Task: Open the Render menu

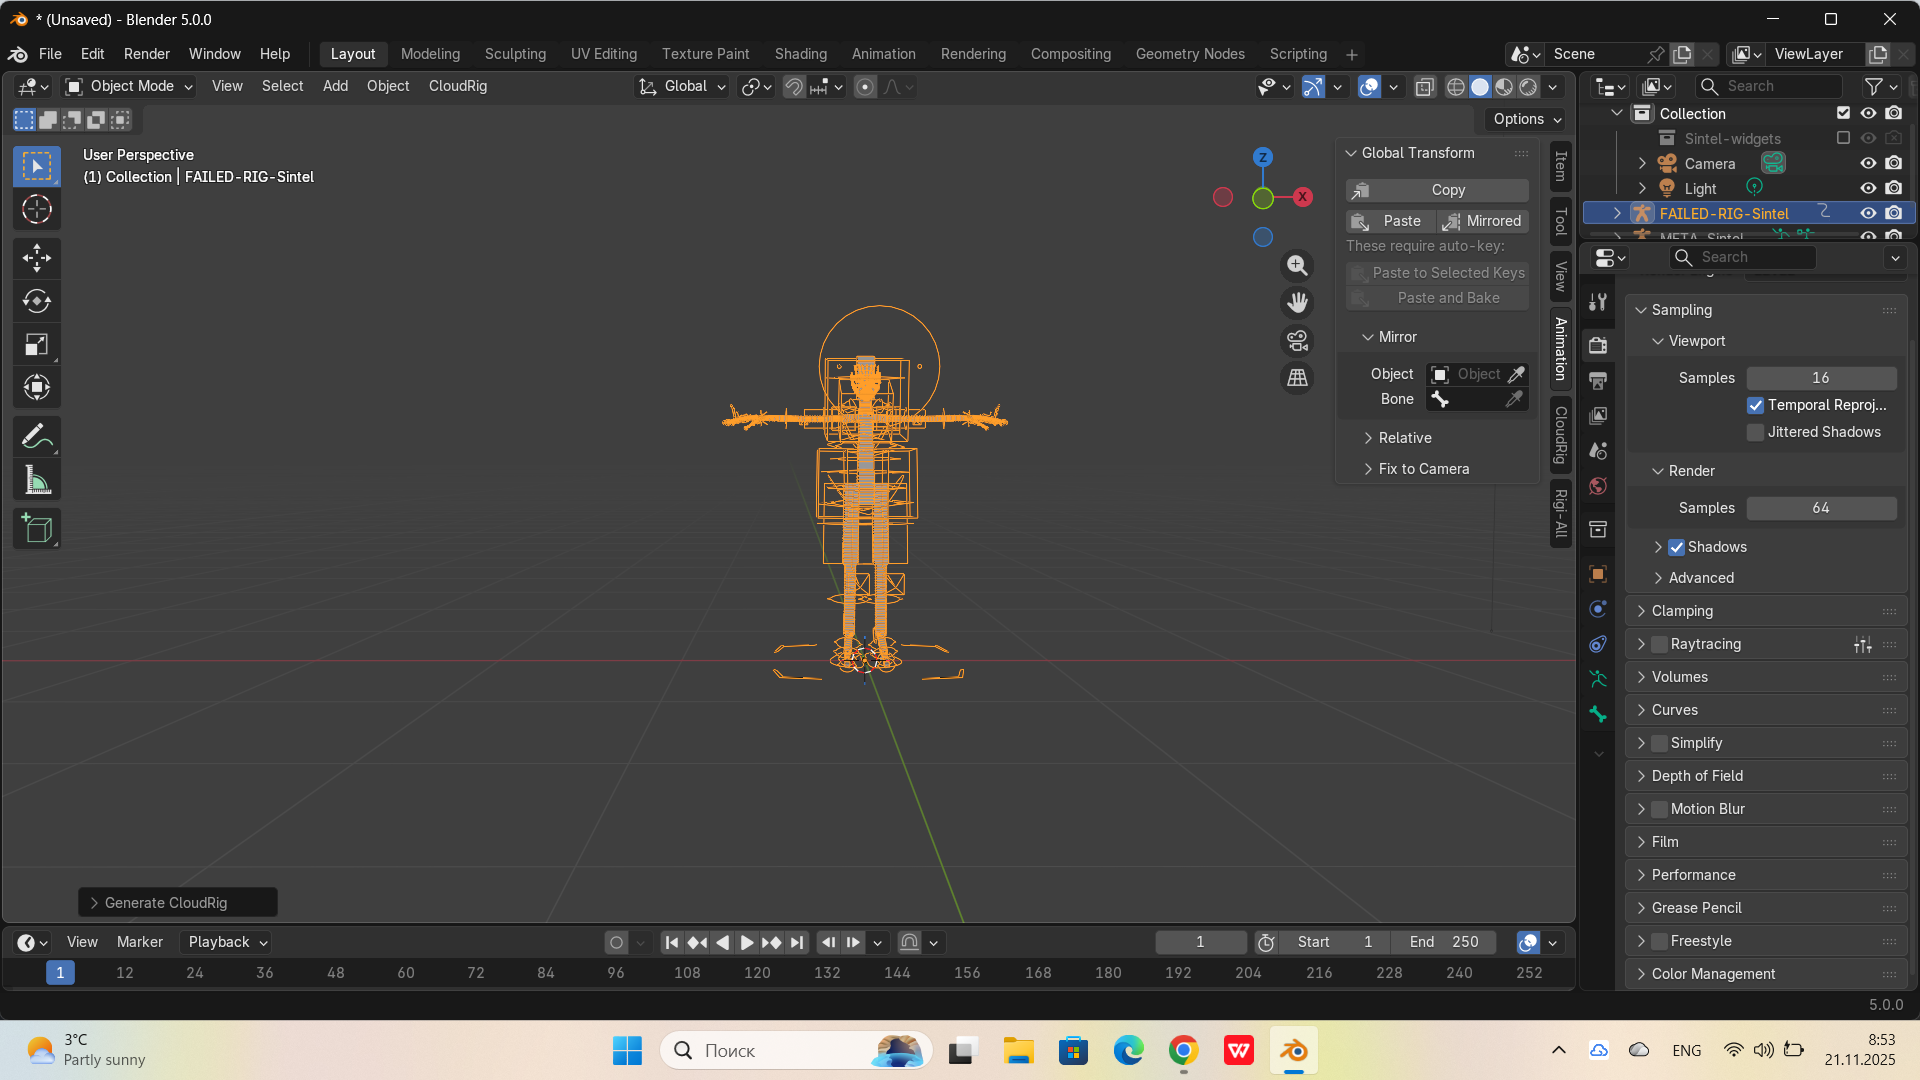Action: point(147,54)
